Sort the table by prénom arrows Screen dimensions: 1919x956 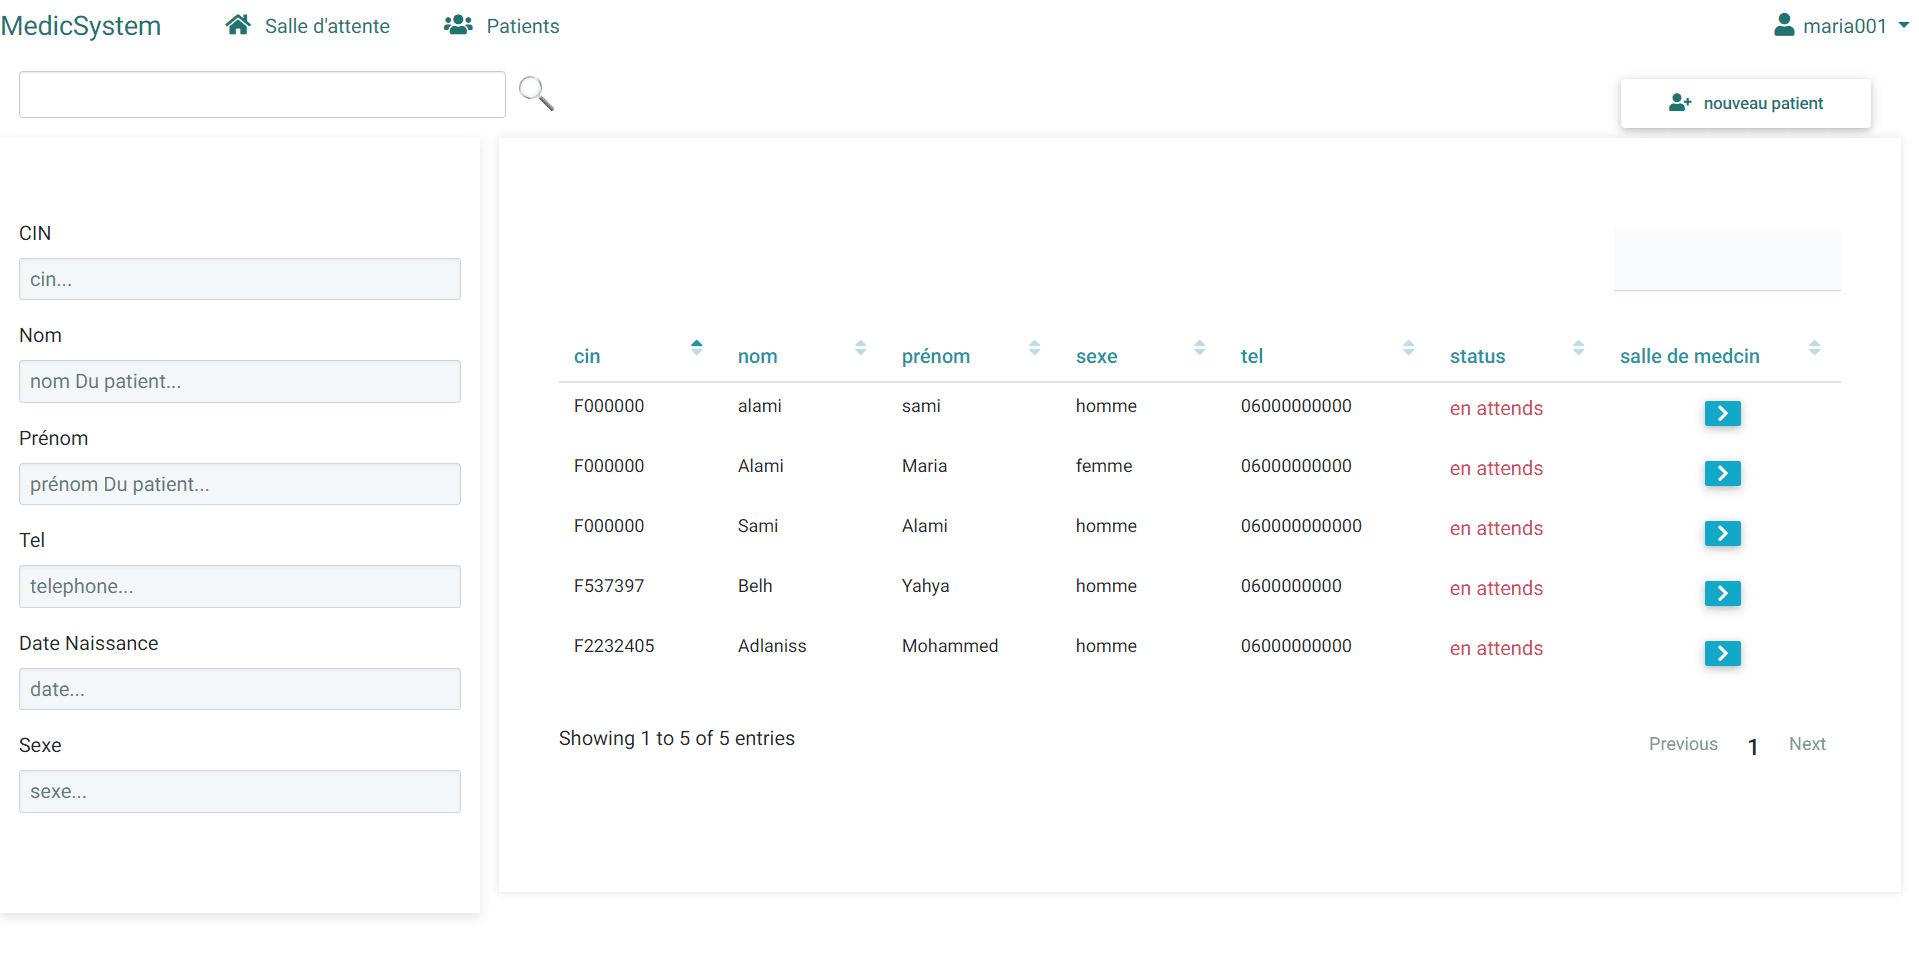[1034, 348]
